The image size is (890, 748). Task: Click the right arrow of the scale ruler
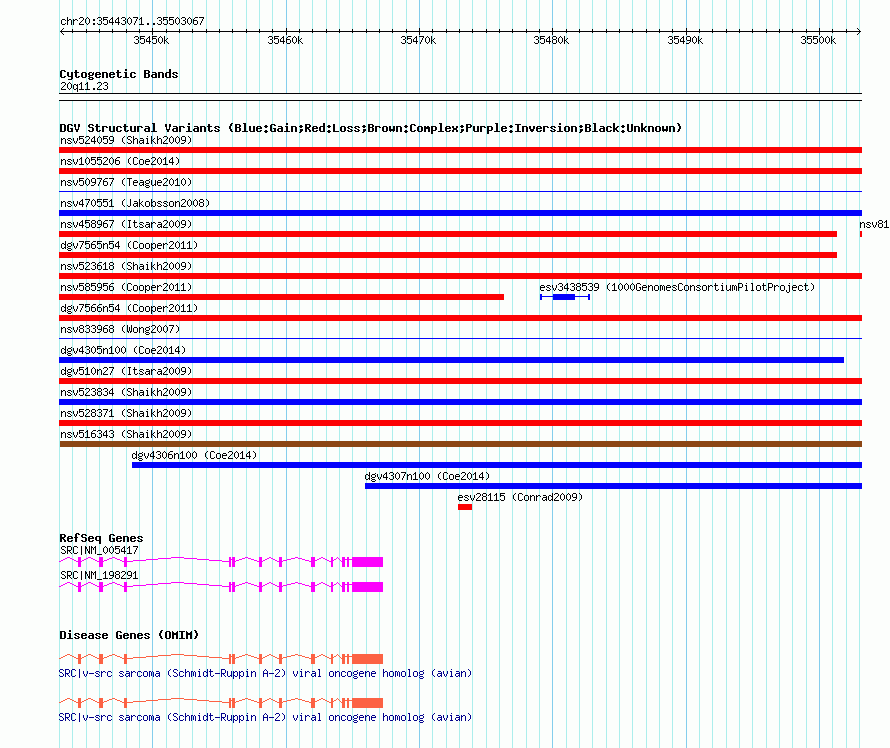point(859,31)
